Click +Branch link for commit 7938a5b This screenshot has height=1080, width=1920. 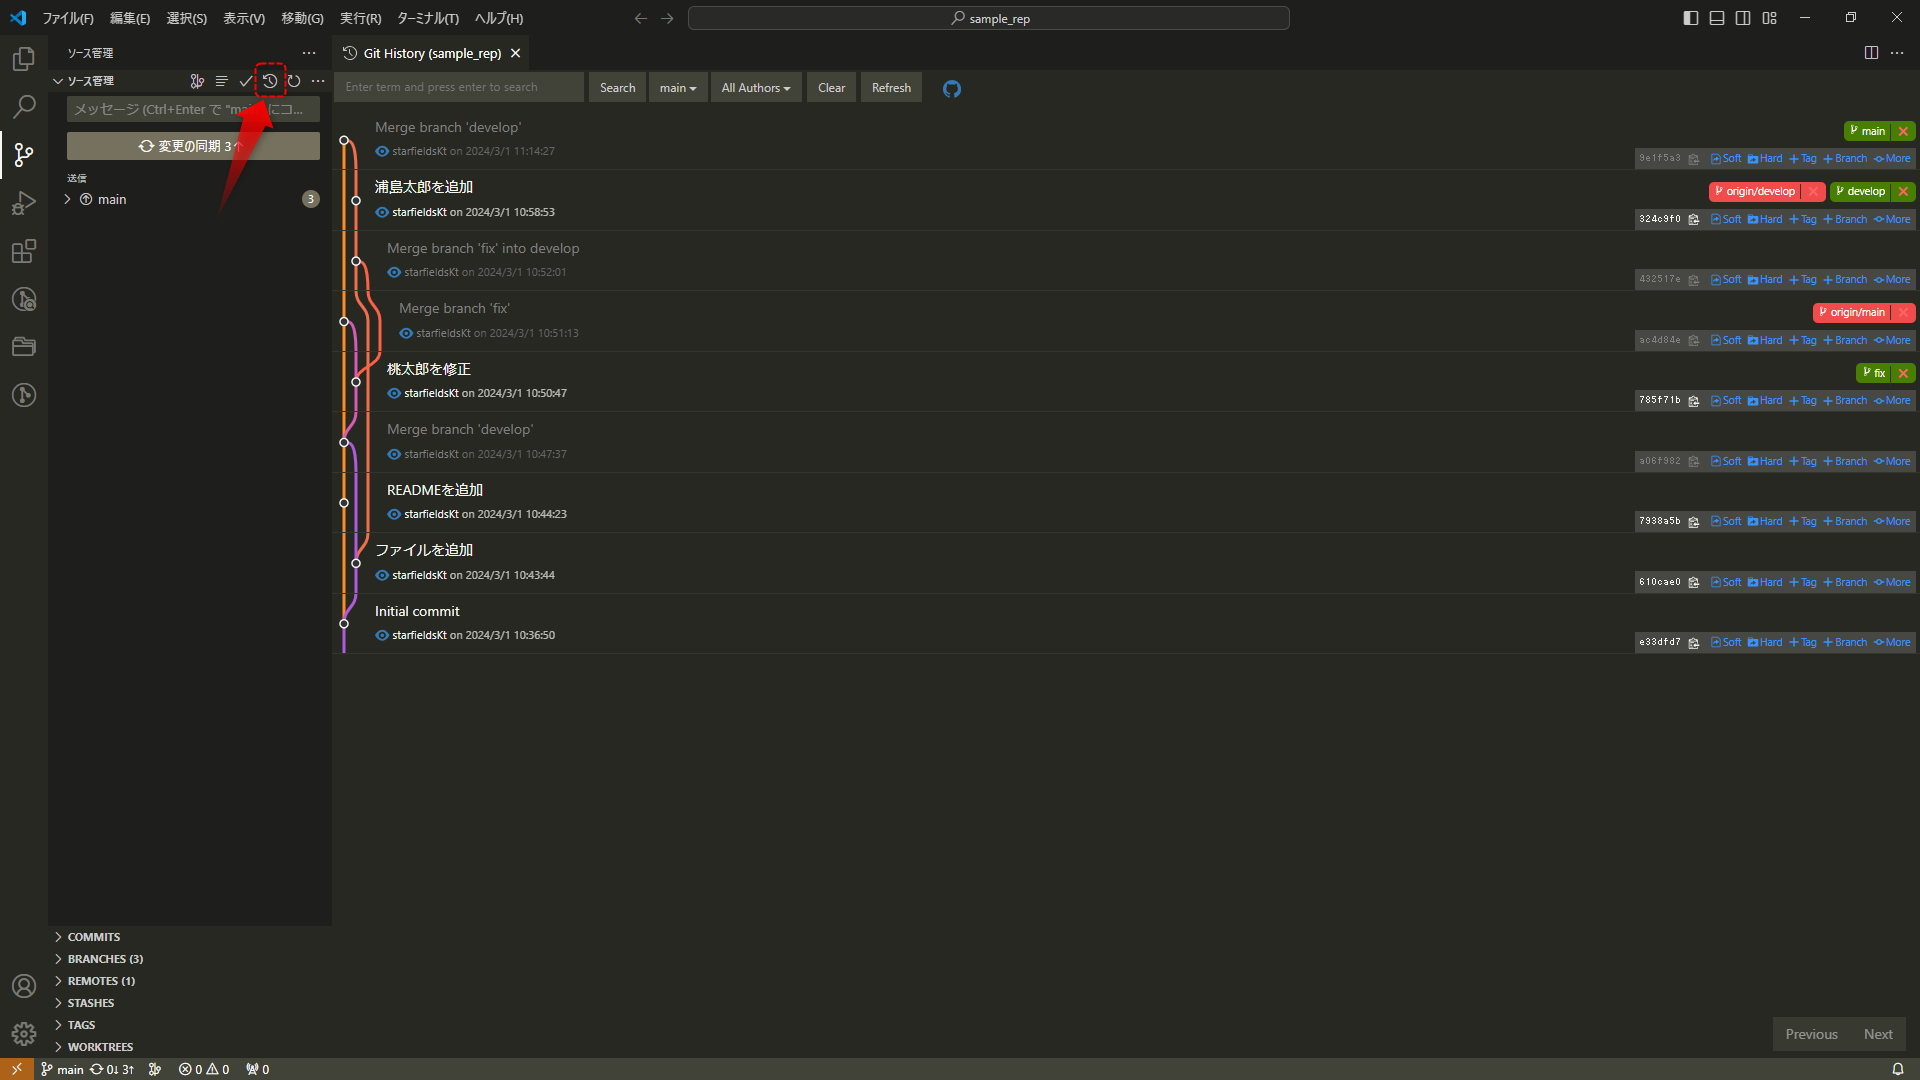tap(1845, 522)
